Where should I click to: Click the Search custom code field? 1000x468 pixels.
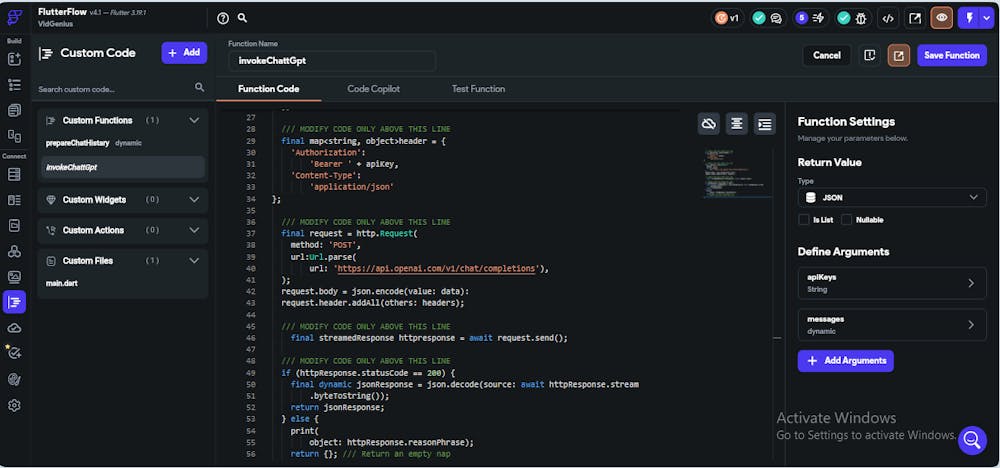pyautogui.click(x=115, y=89)
